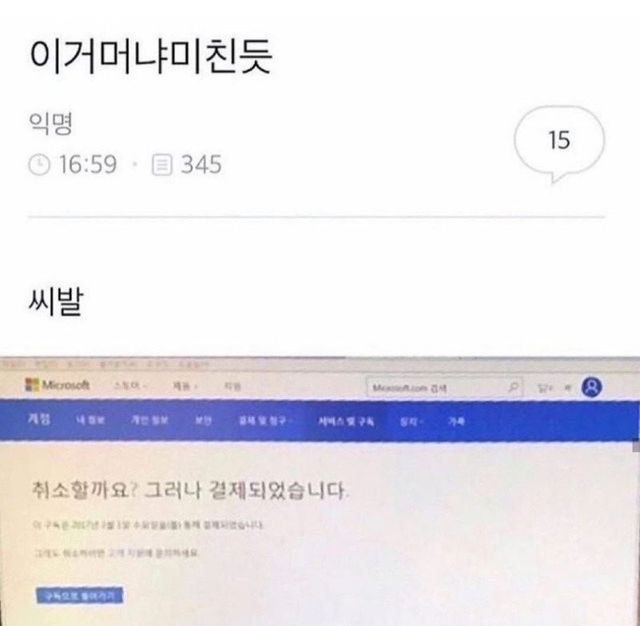The image size is (640, 626).
Task: Expand the 제품 menu
Action: [x=185, y=386]
